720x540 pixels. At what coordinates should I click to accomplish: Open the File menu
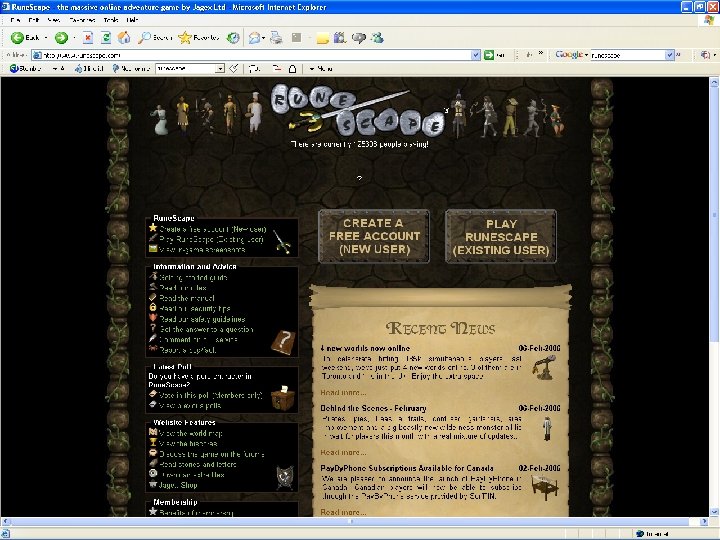(15, 20)
